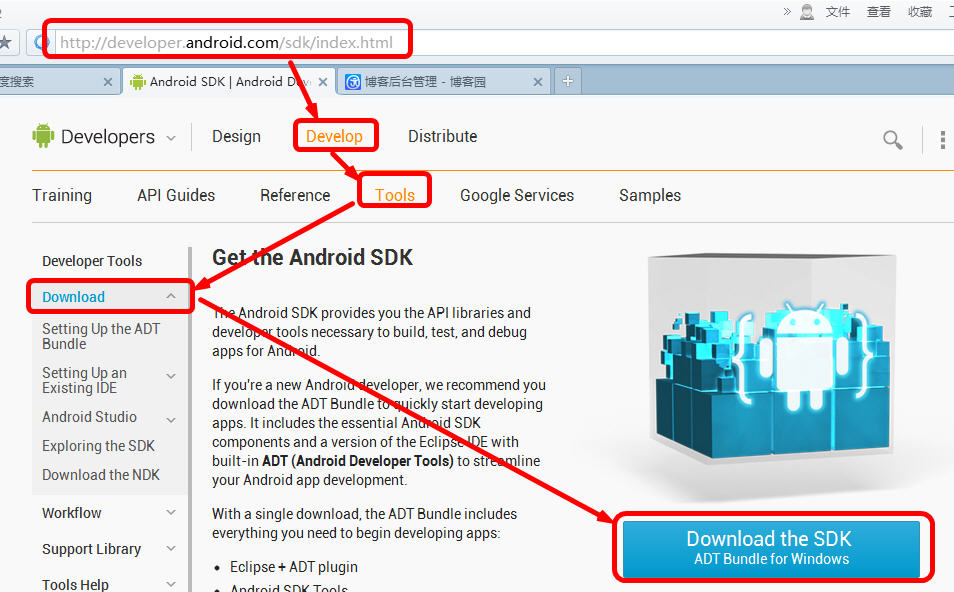Click the 'Eclipse + ADT plugin' list item
The image size is (954, 592).
point(294,567)
